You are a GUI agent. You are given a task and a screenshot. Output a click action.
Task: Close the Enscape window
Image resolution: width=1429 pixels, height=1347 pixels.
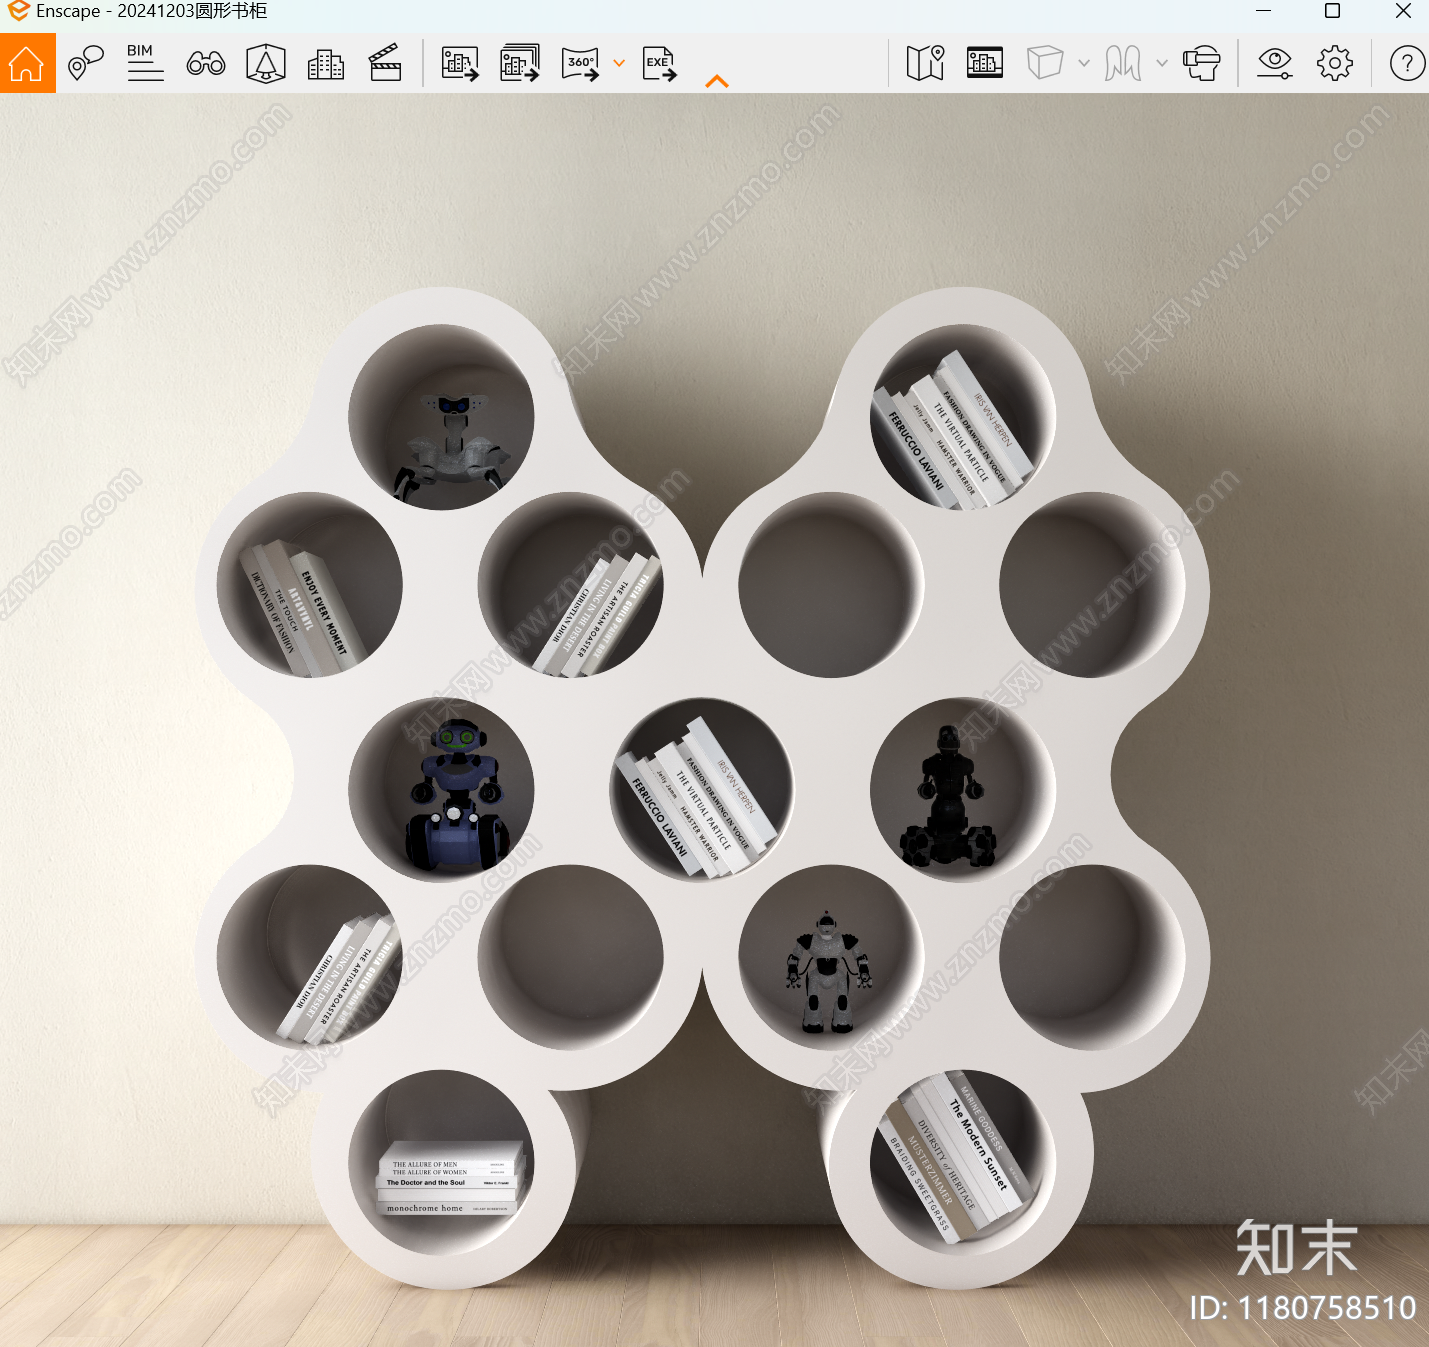coord(1403,11)
